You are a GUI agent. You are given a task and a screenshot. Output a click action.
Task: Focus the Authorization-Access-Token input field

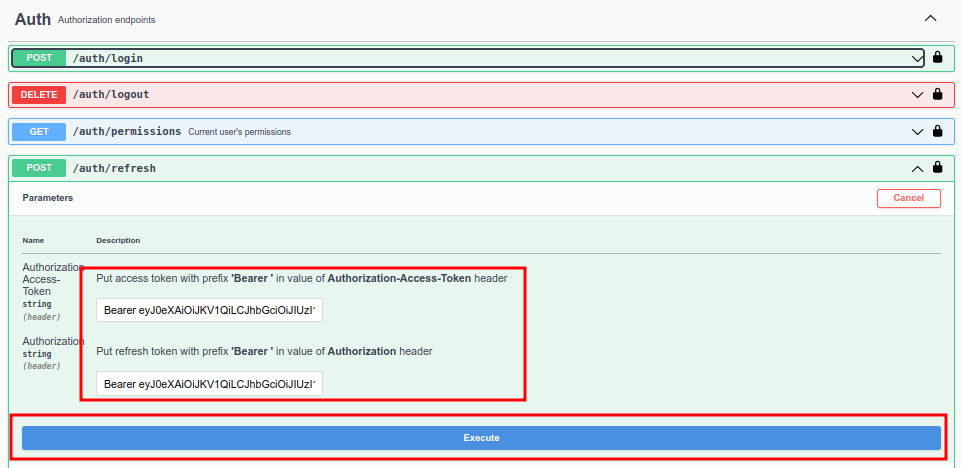pyautogui.click(x=209, y=311)
